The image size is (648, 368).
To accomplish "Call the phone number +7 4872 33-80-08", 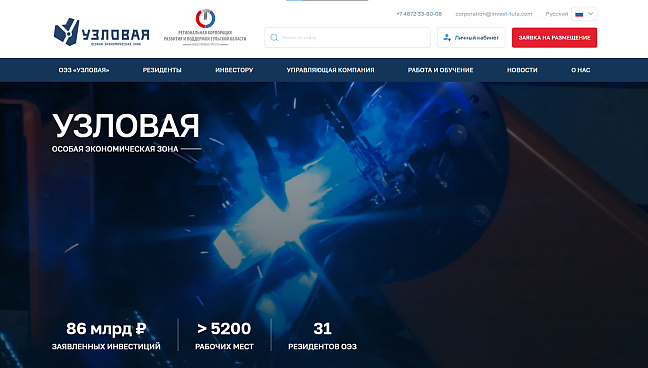I will (419, 14).
